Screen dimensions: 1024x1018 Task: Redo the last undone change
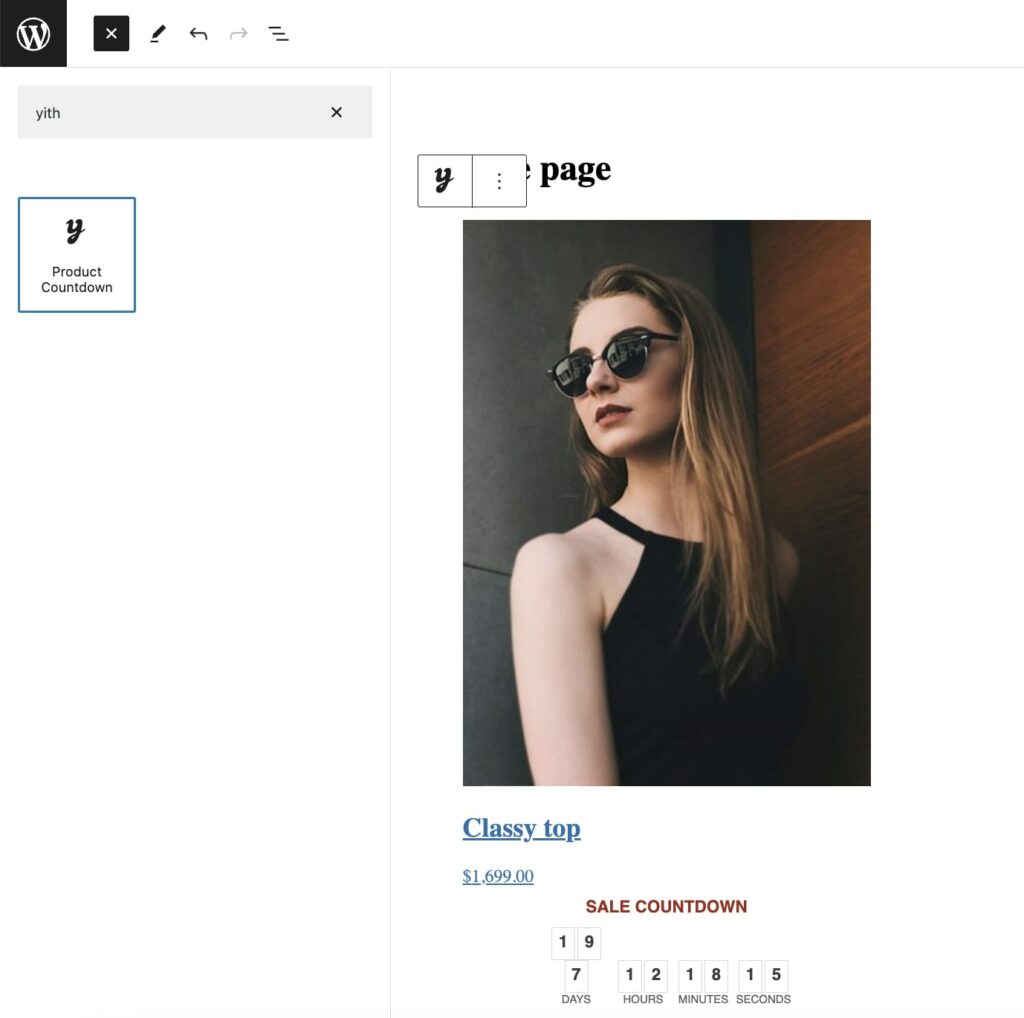point(238,33)
